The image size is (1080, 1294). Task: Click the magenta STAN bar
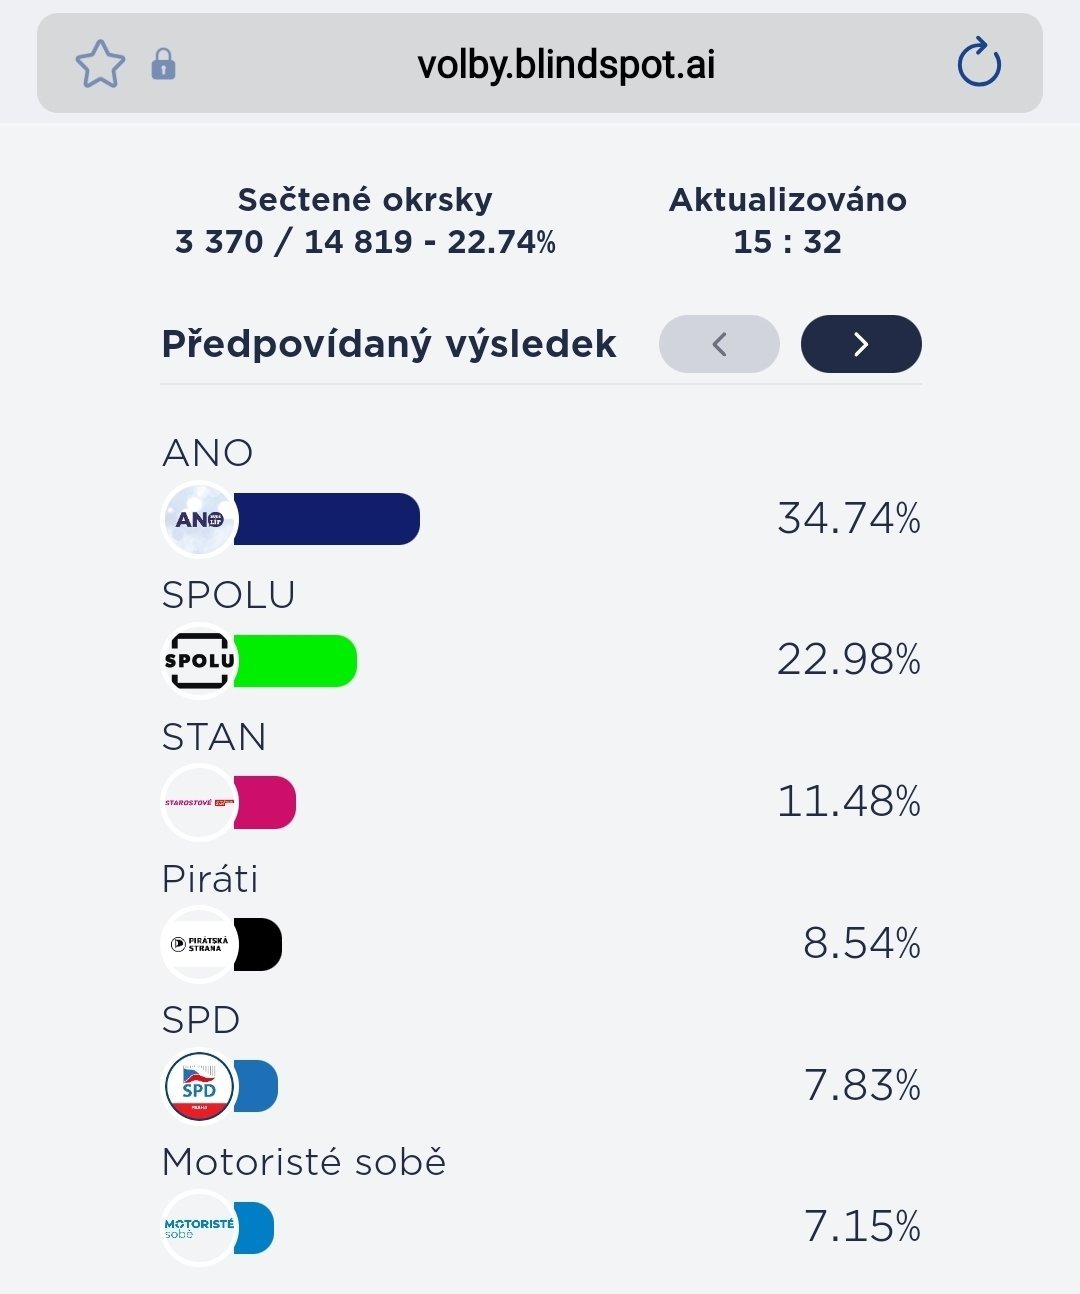pos(266,802)
